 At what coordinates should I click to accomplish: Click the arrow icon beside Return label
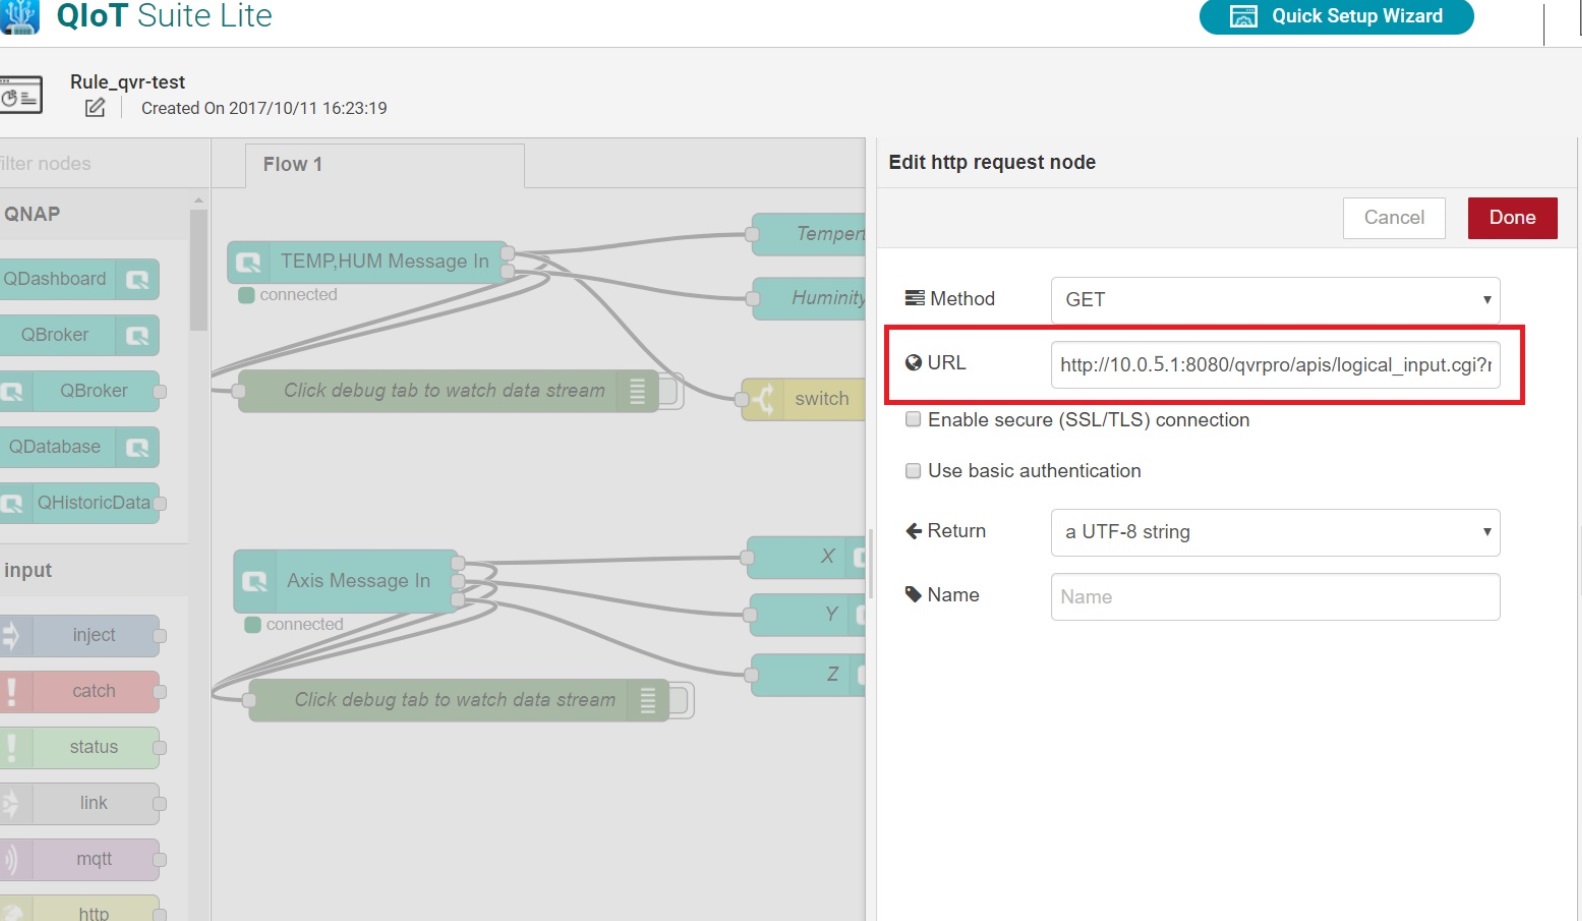913,531
